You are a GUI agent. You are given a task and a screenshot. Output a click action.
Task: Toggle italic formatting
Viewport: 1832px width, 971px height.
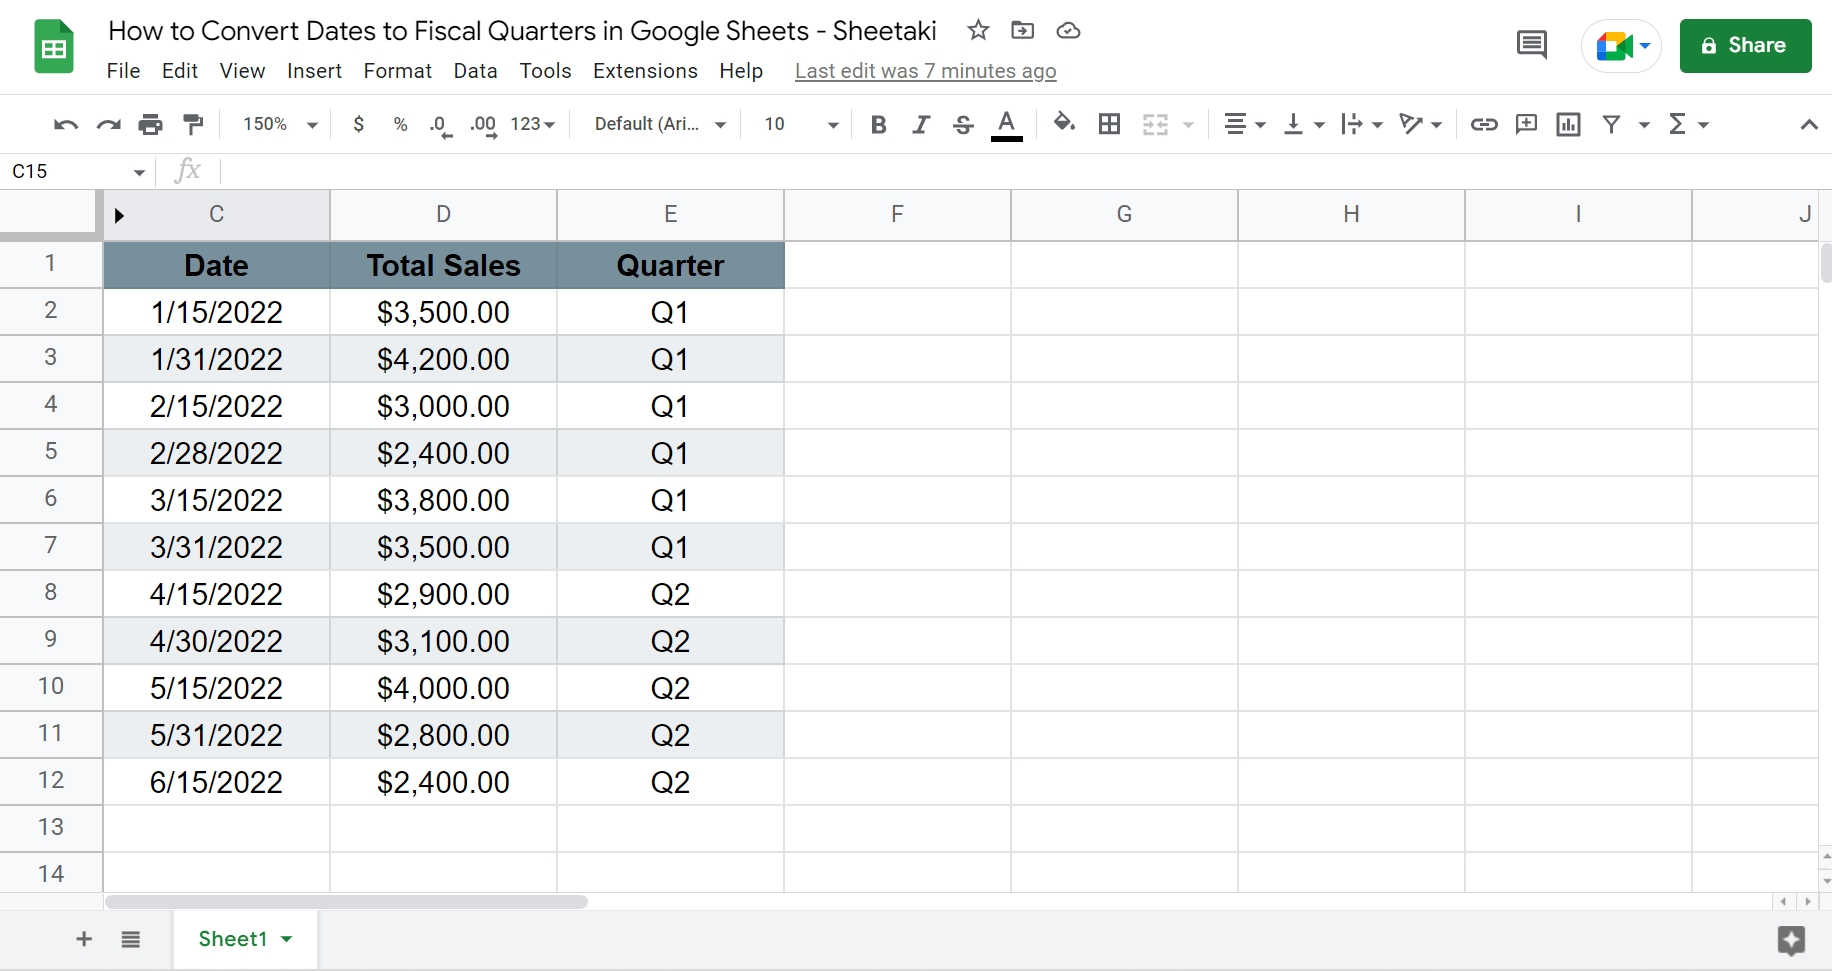(920, 124)
